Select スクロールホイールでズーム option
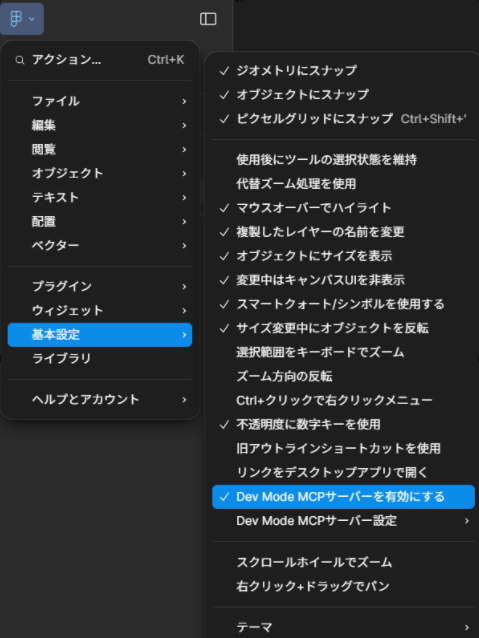Image resolution: width=479 pixels, height=638 pixels. tap(343, 562)
